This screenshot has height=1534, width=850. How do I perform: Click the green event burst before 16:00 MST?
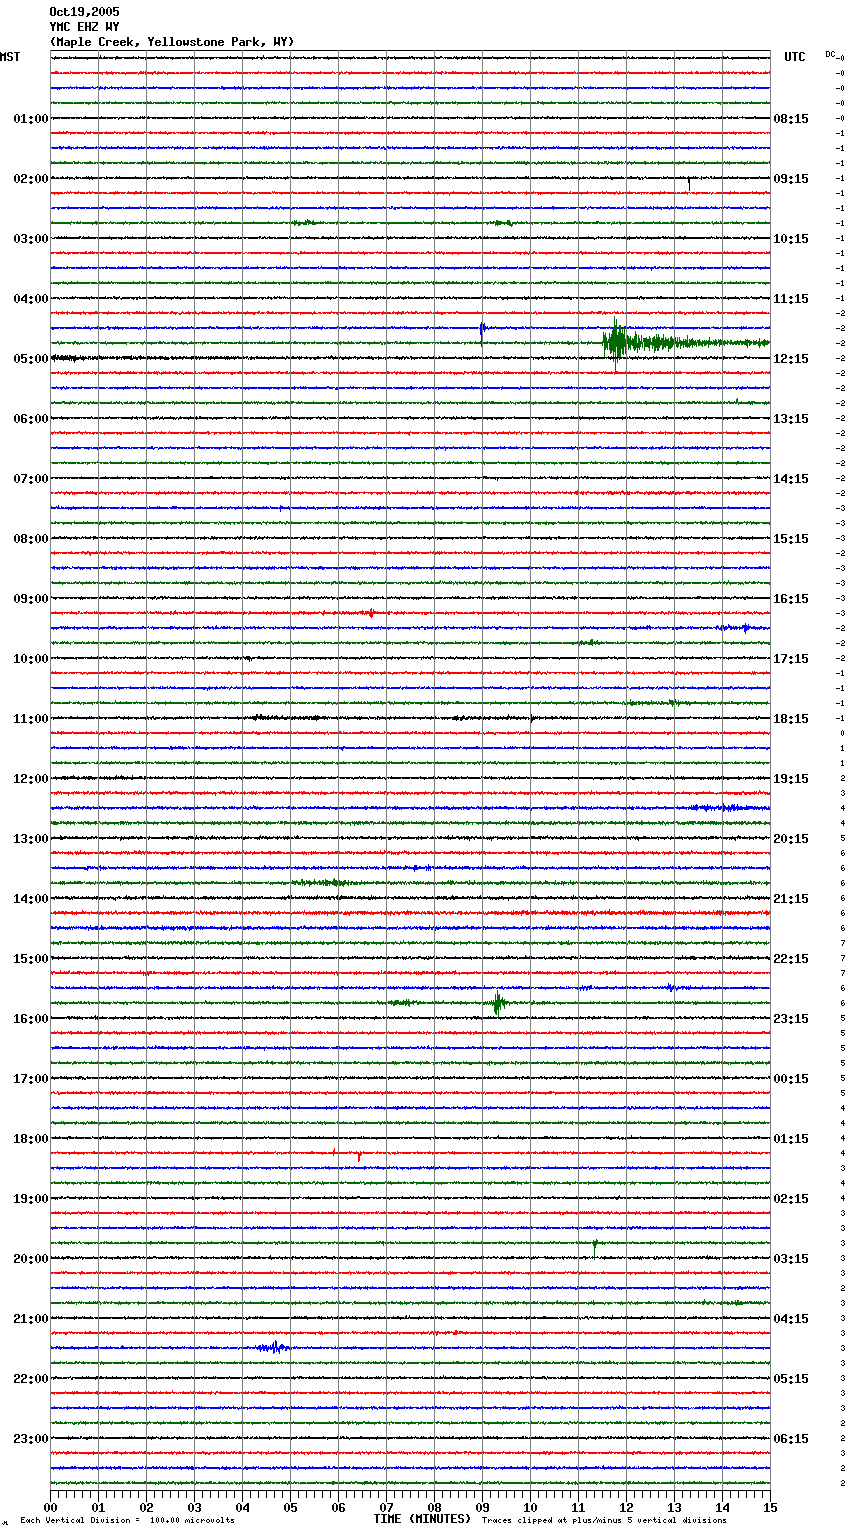497,1003
